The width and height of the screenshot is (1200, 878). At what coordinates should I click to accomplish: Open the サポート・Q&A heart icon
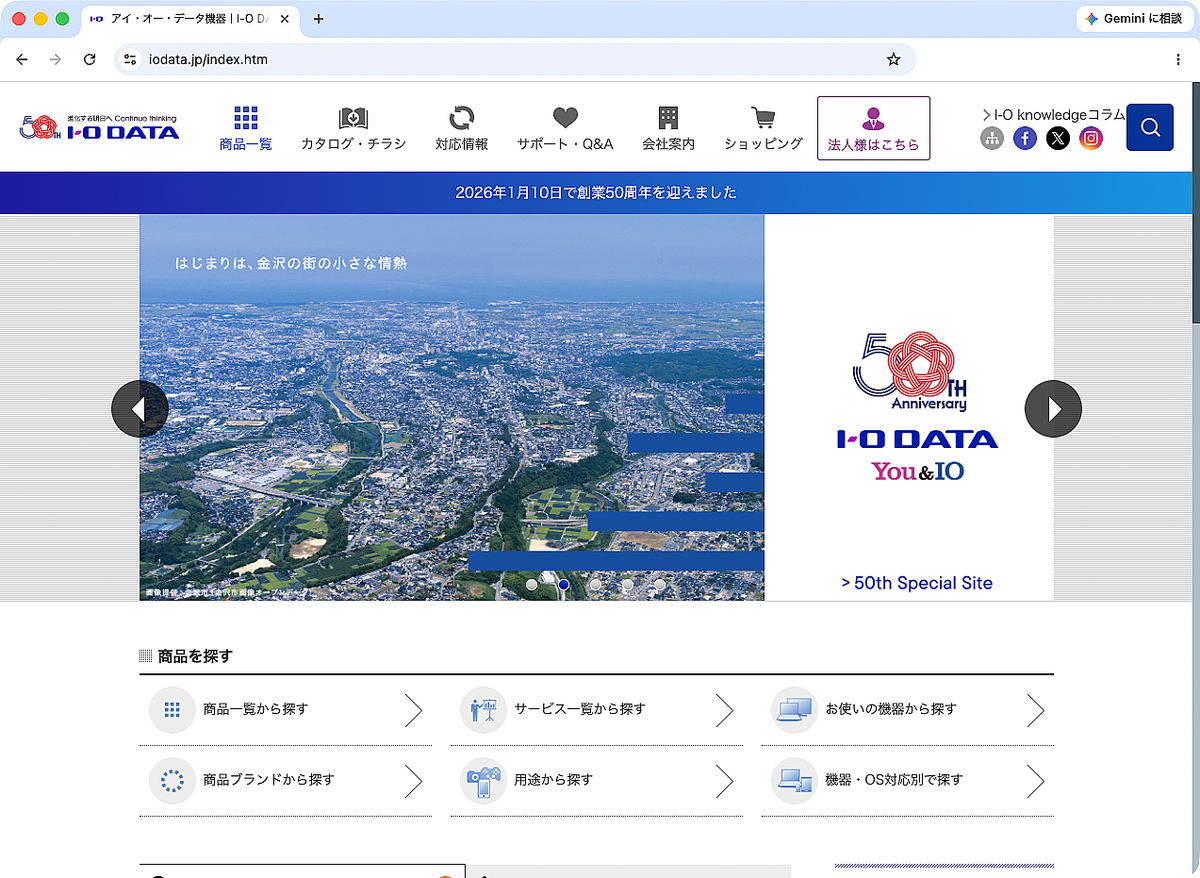(565, 118)
